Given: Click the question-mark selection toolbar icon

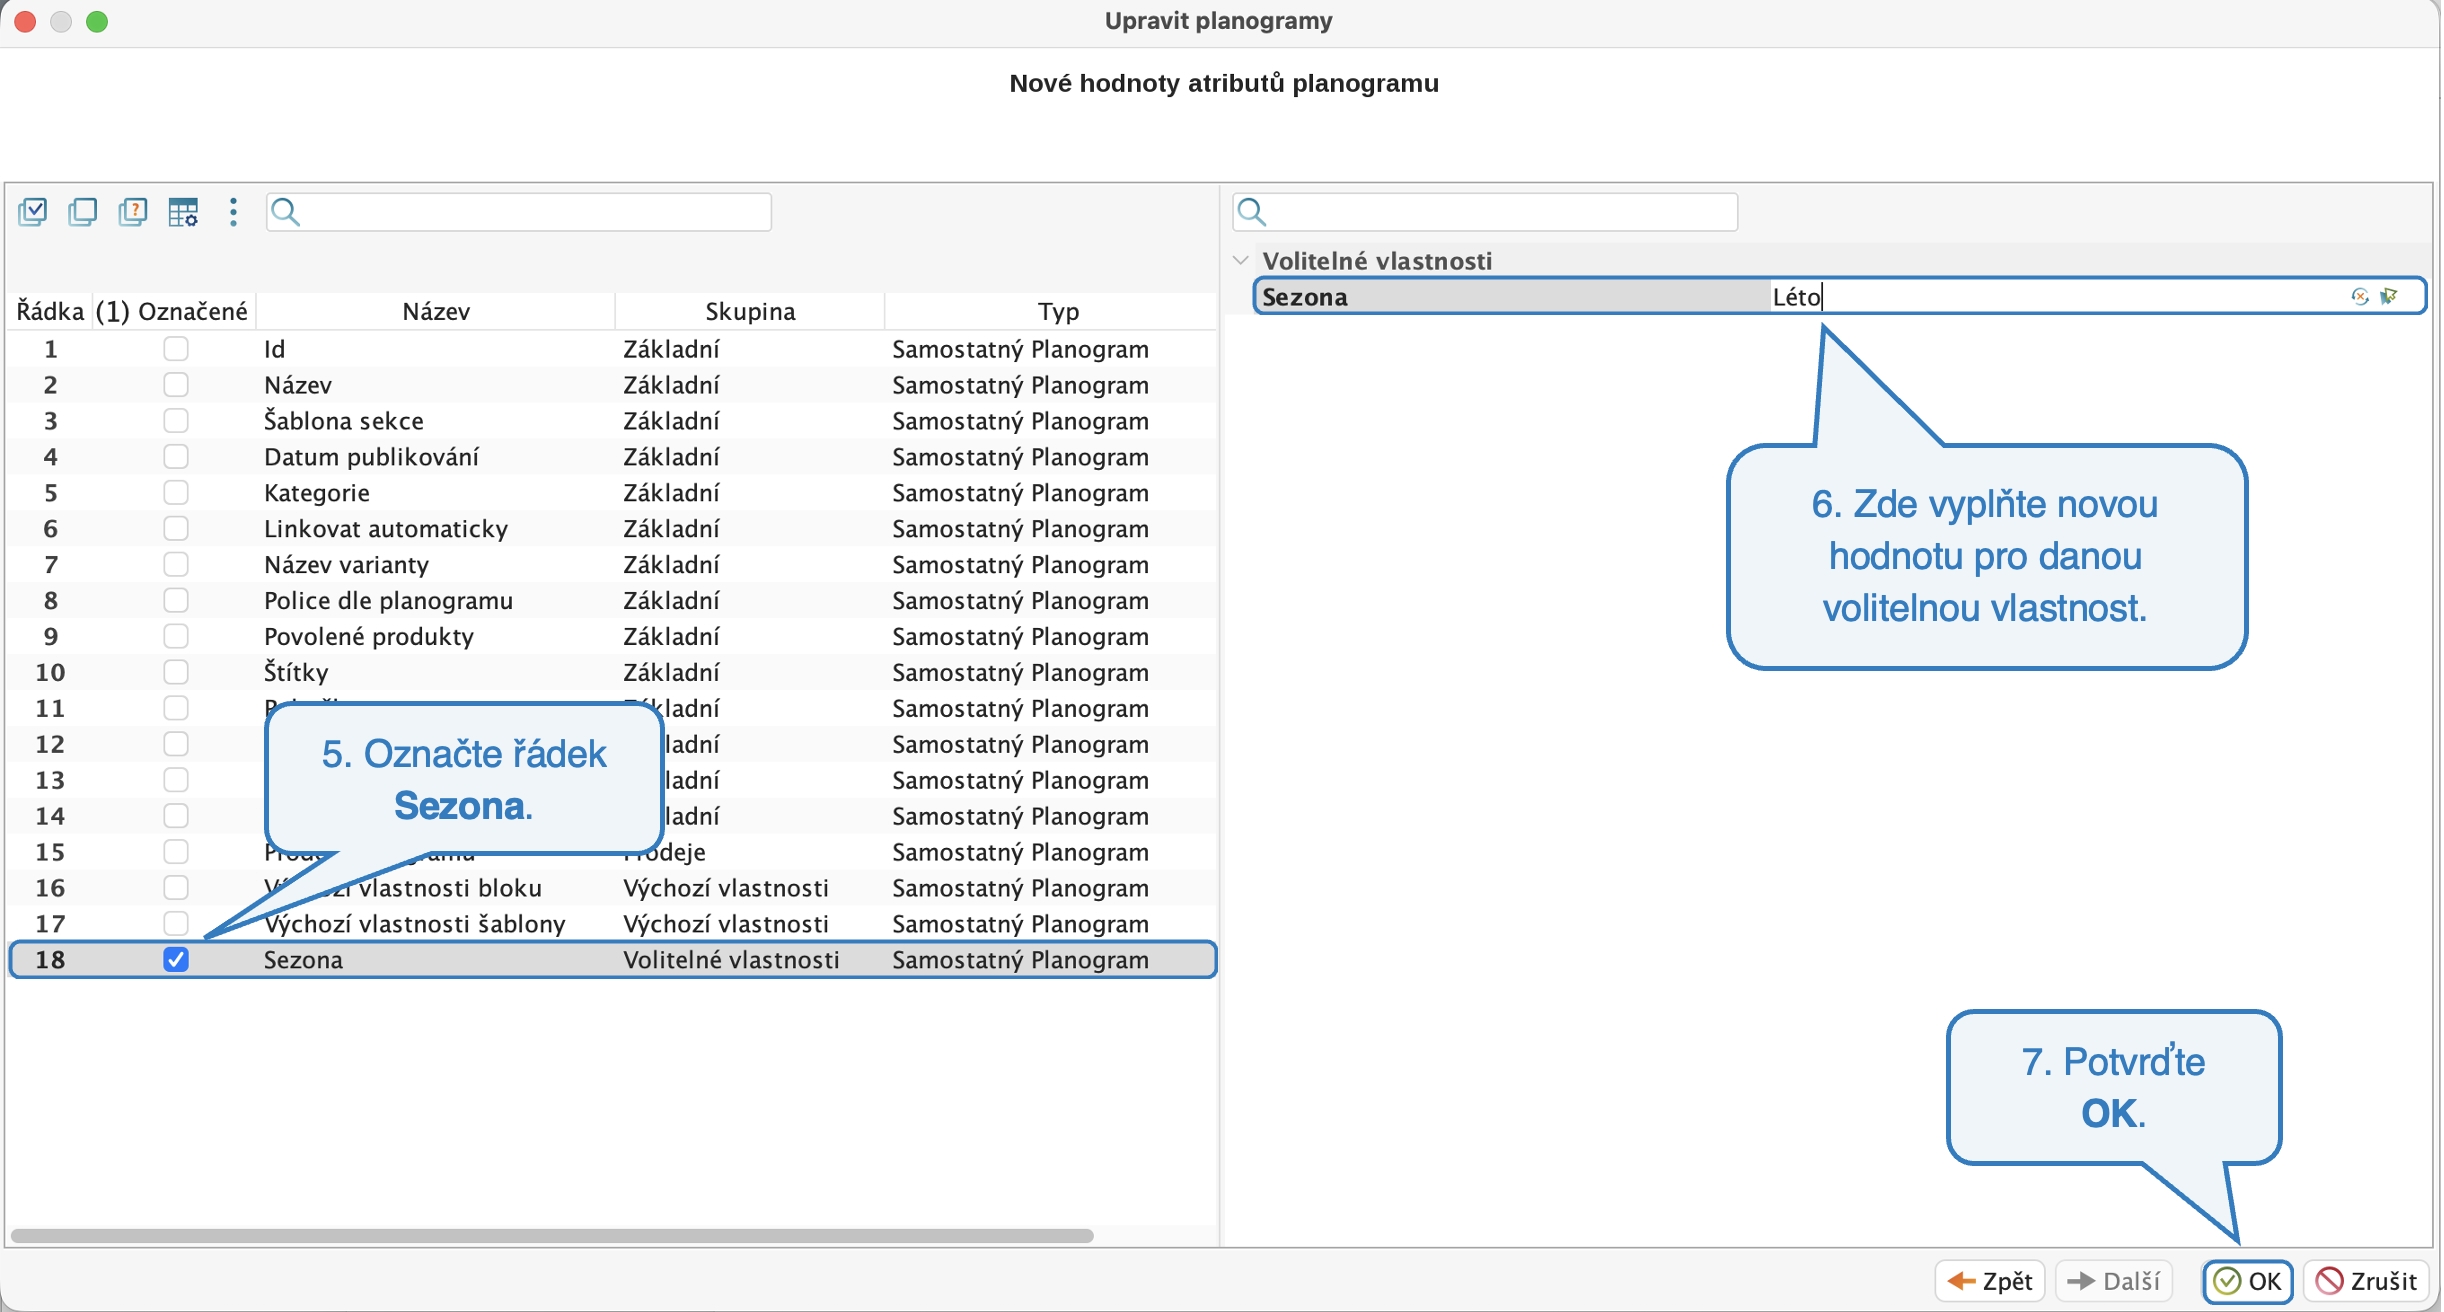Looking at the screenshot, I should [x=133, y=212].
